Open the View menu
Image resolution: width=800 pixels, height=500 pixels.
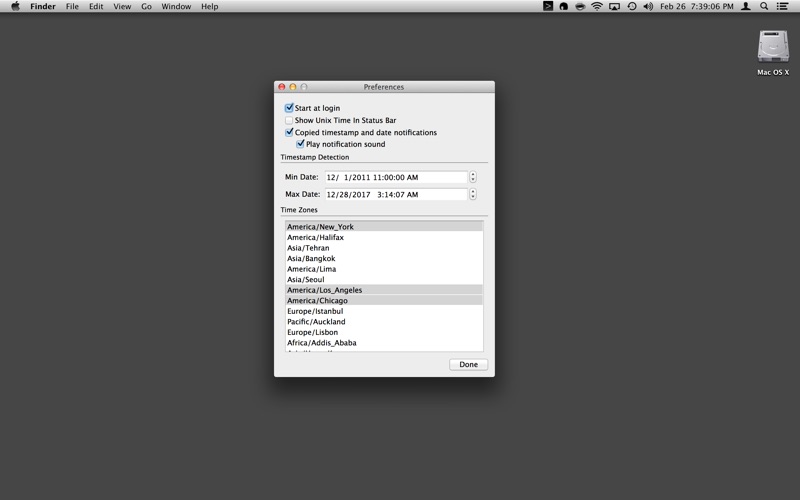(x=122, y=6)
